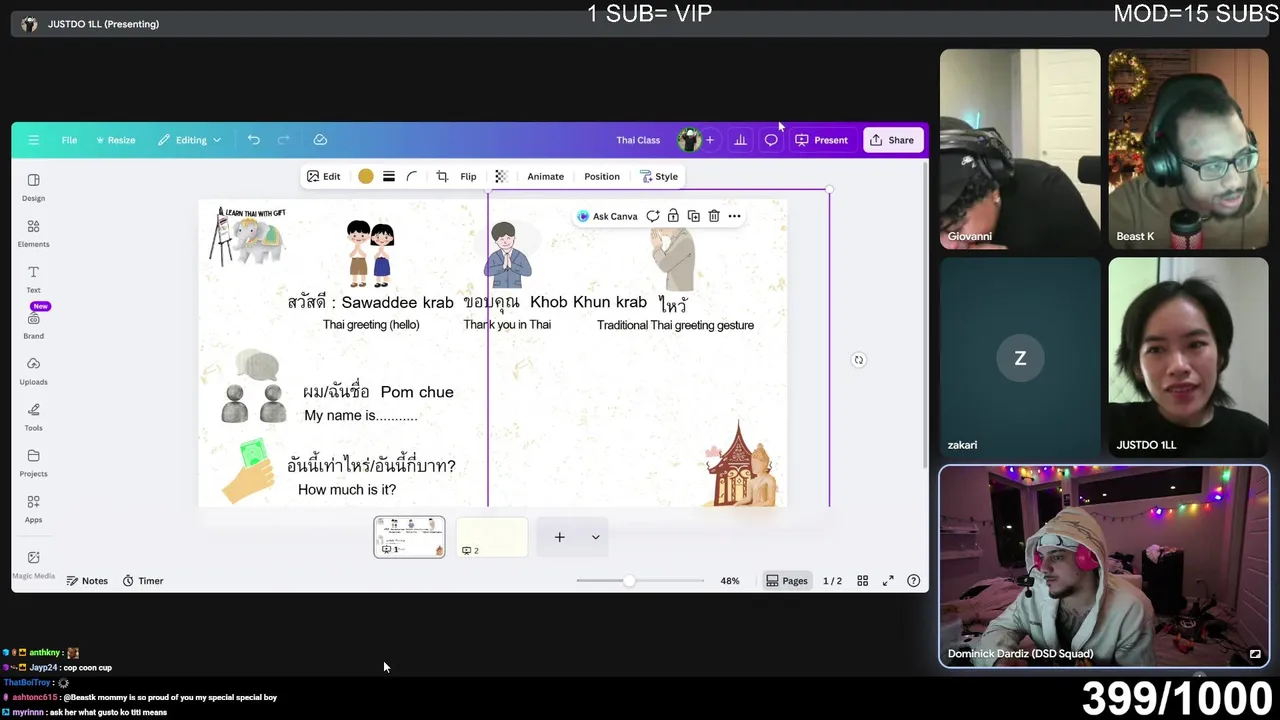Enter fullscreen mode

(888, 581)
